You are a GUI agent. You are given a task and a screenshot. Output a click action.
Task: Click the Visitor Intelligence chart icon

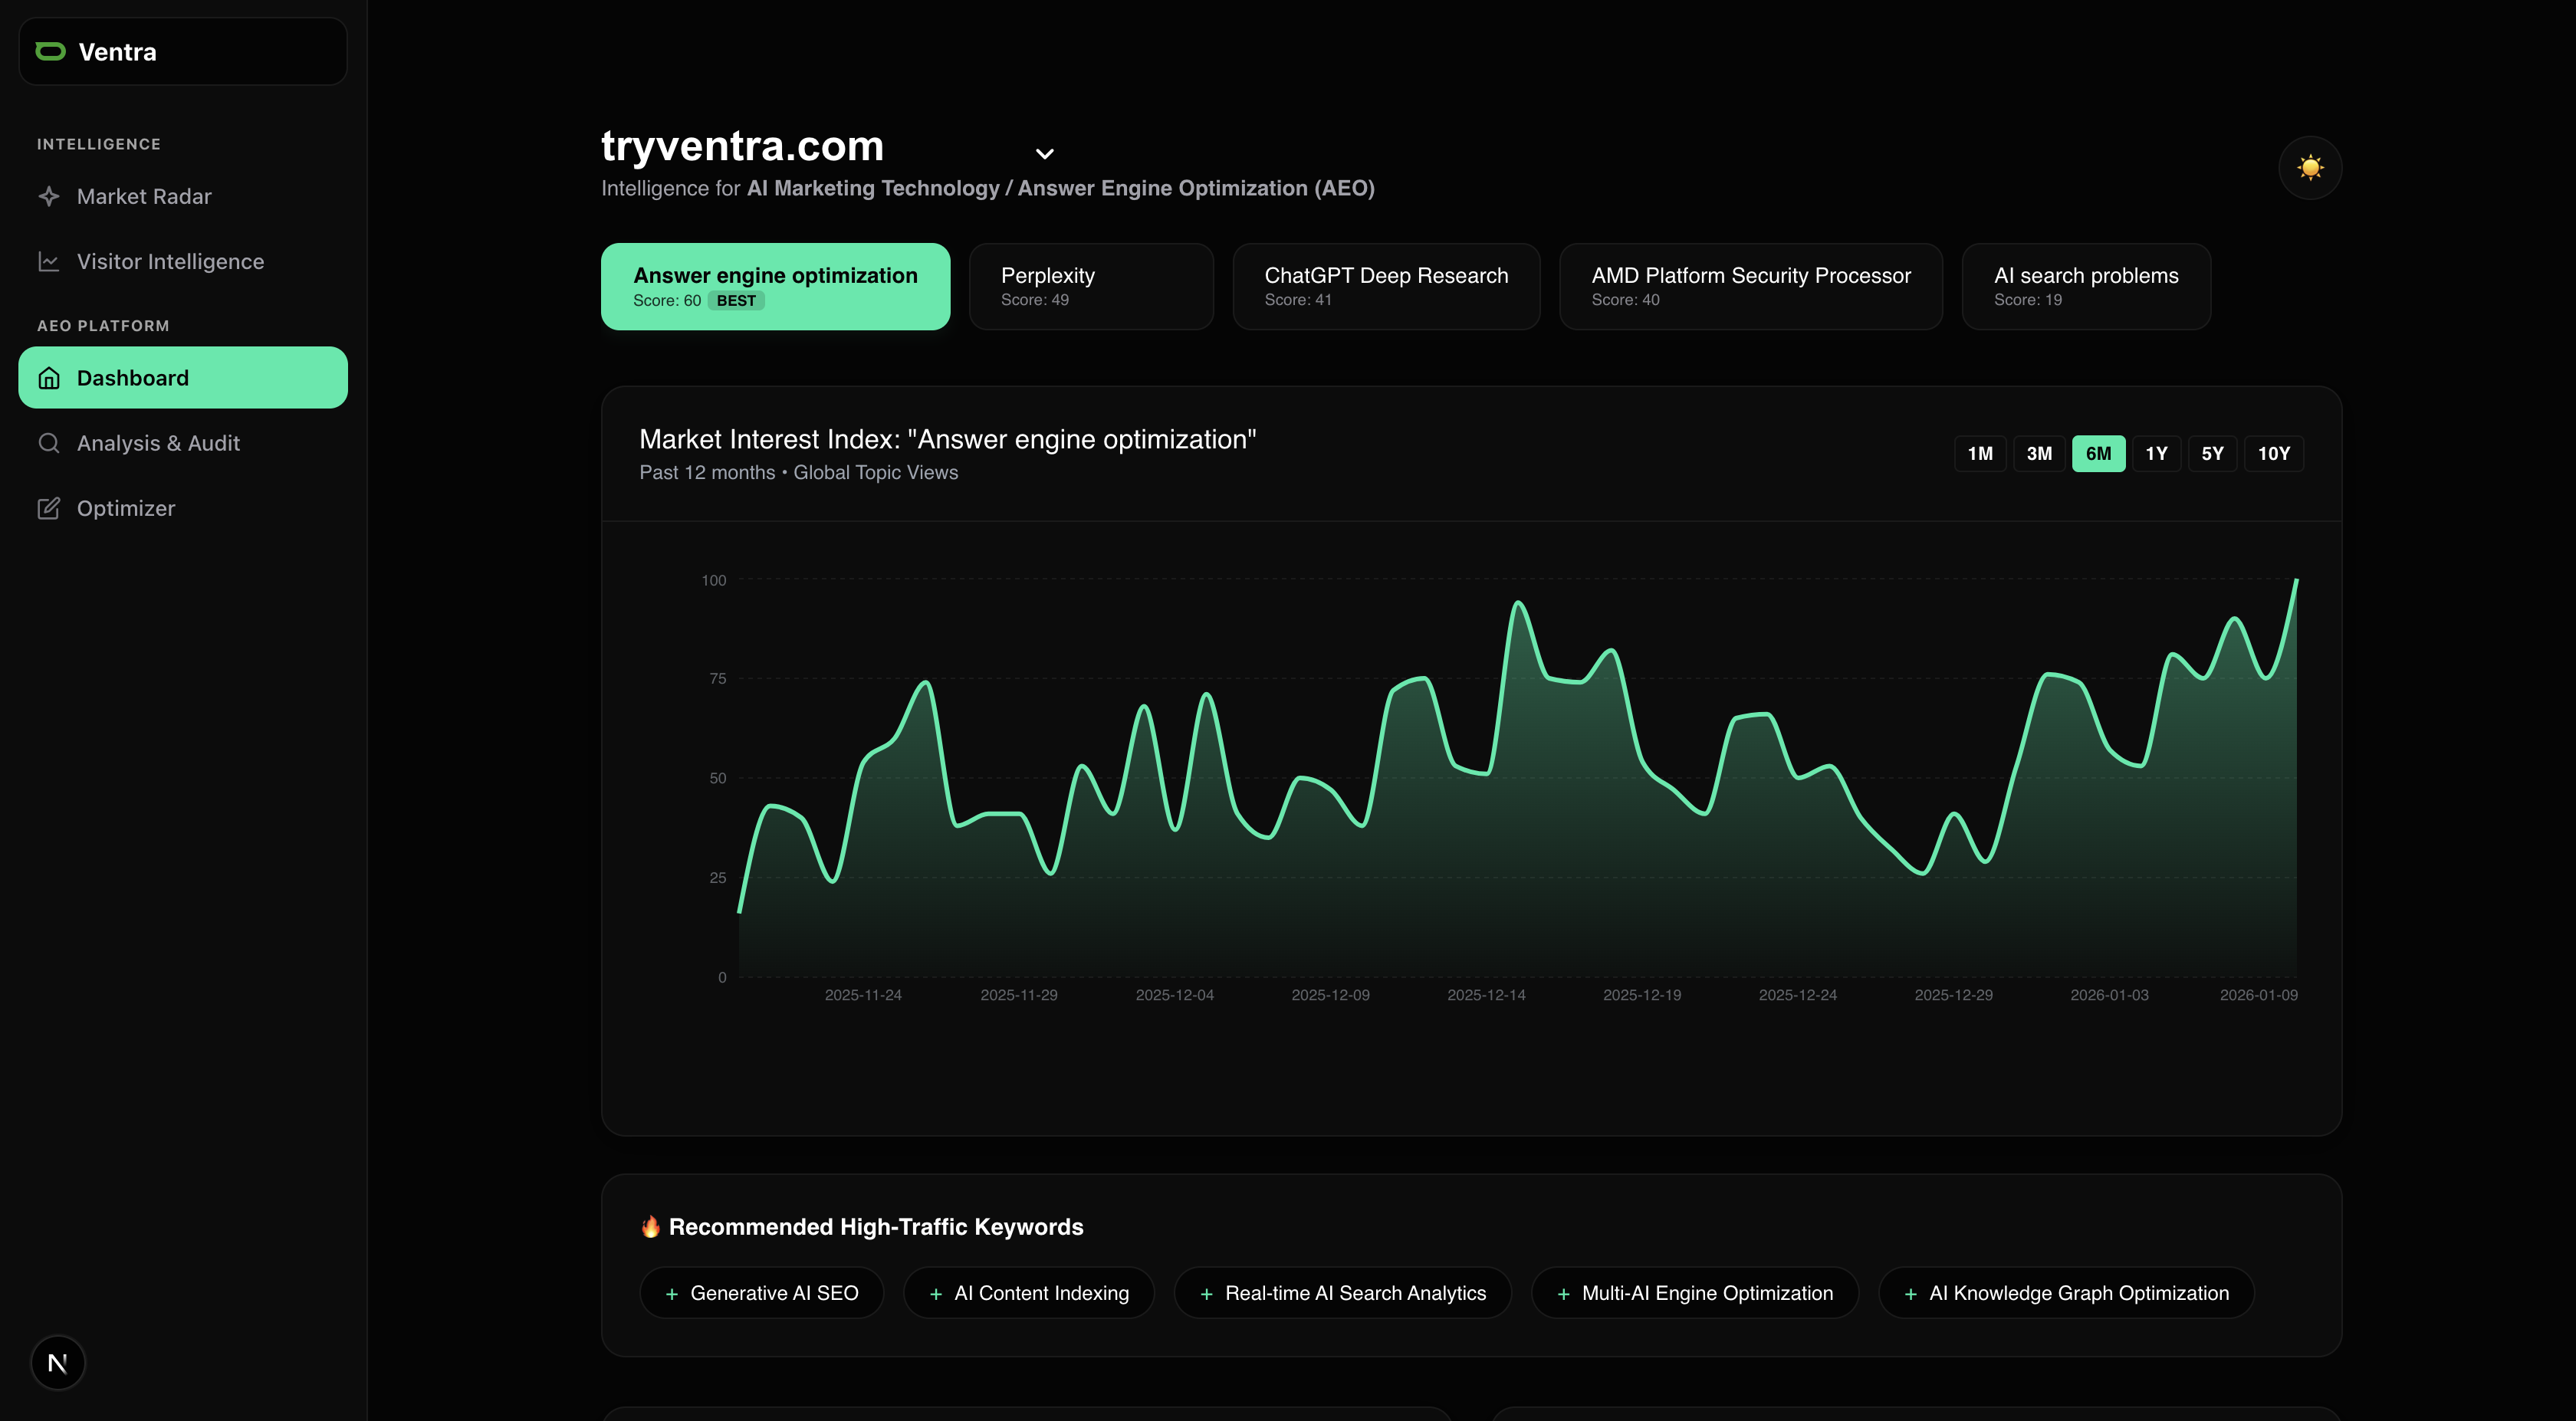[49, 261]
